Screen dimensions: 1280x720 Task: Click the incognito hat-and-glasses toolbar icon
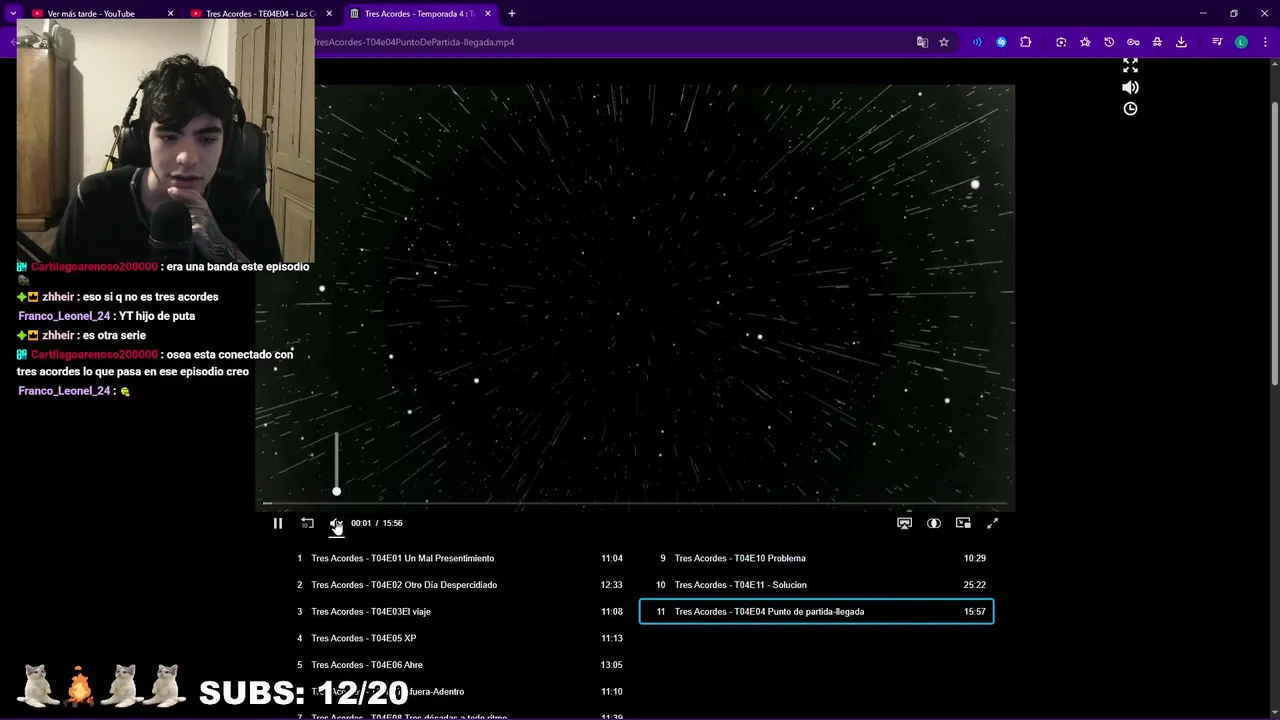click(1157, 42)
